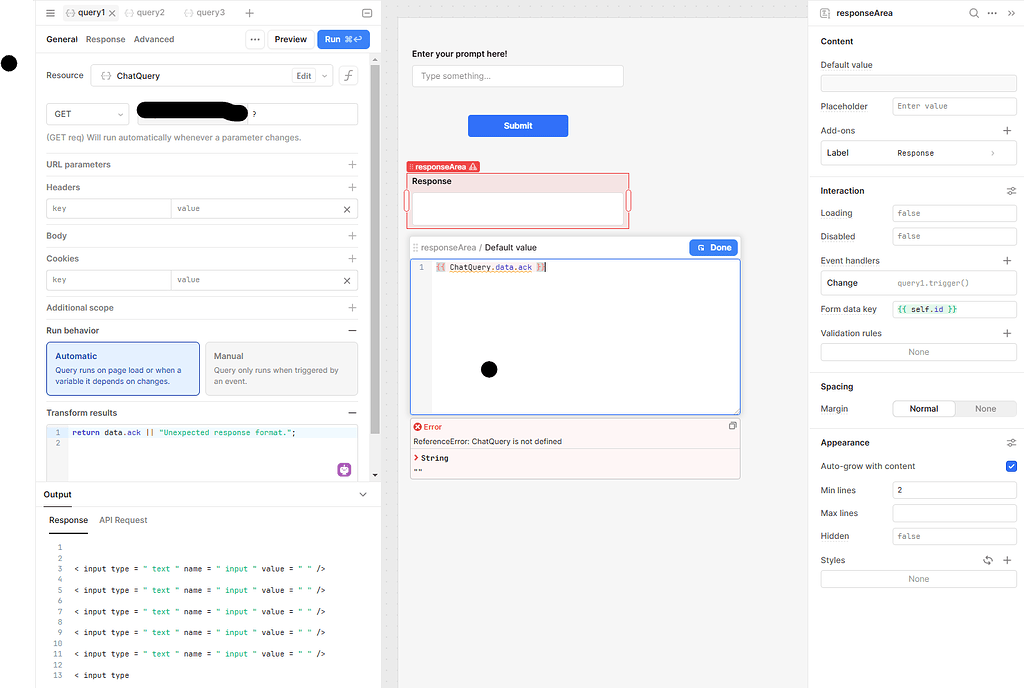Open the API Request output tab
Image resolution: width=1024 pixels, height=688 pixels.
tap(123, 520)
